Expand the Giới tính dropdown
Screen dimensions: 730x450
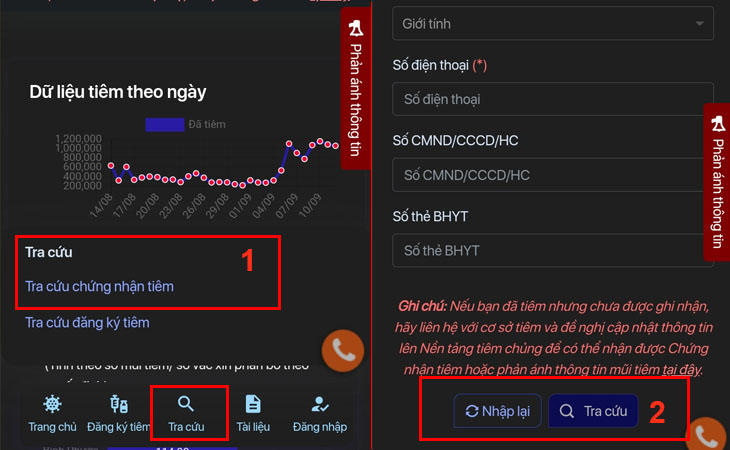553,23
